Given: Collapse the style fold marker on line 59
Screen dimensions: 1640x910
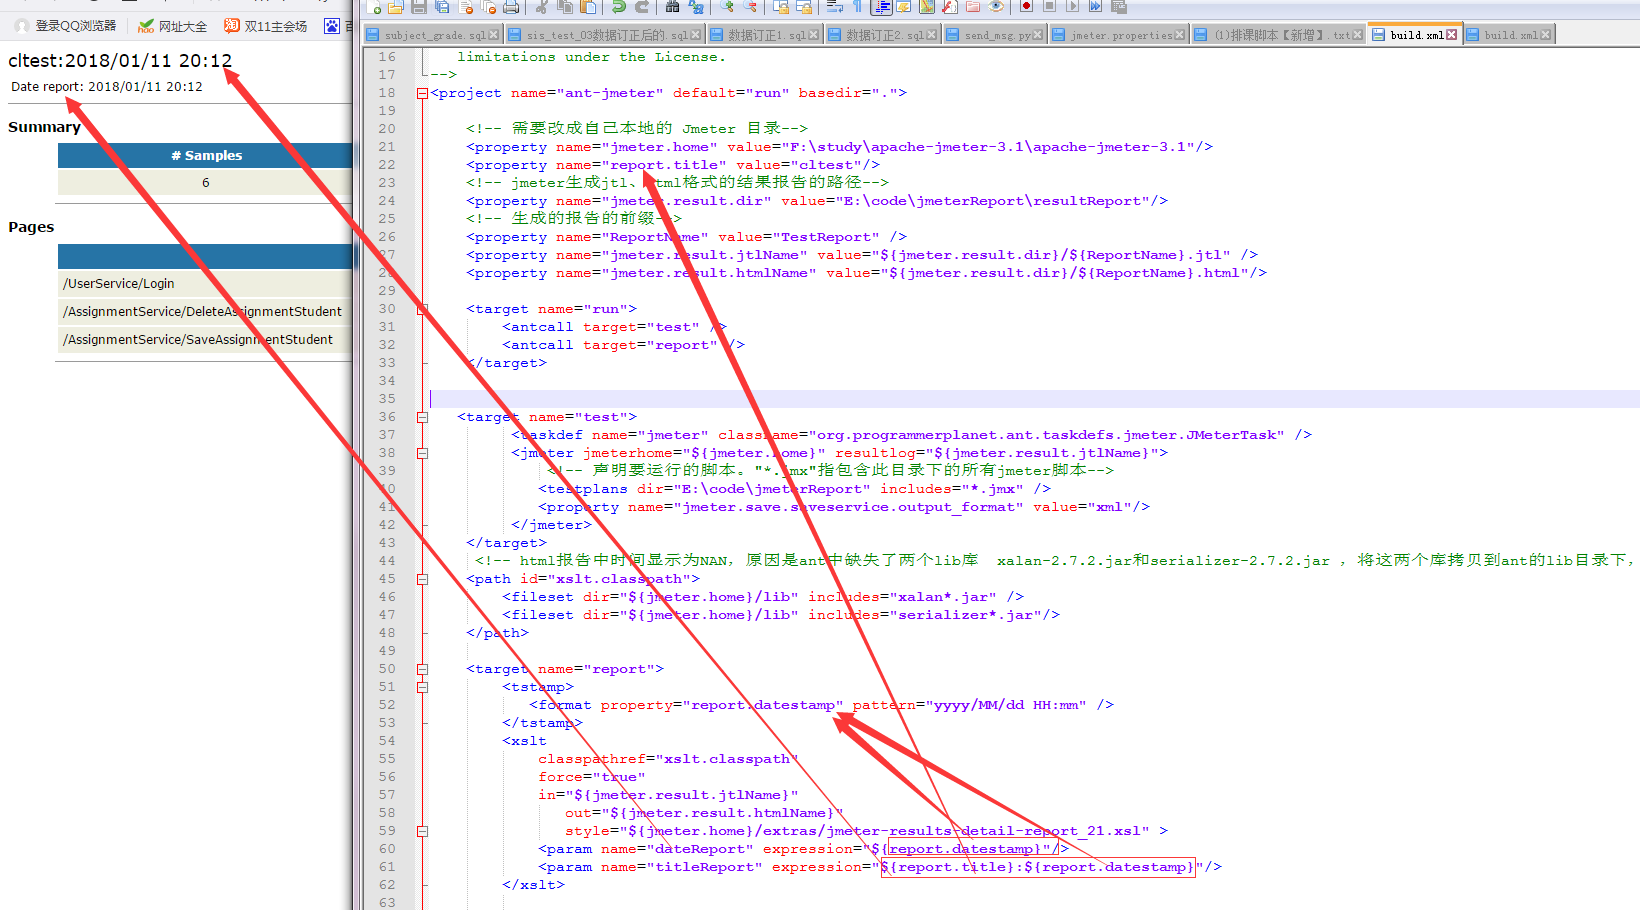Looking at the screenshot, I should coord(422,831).
